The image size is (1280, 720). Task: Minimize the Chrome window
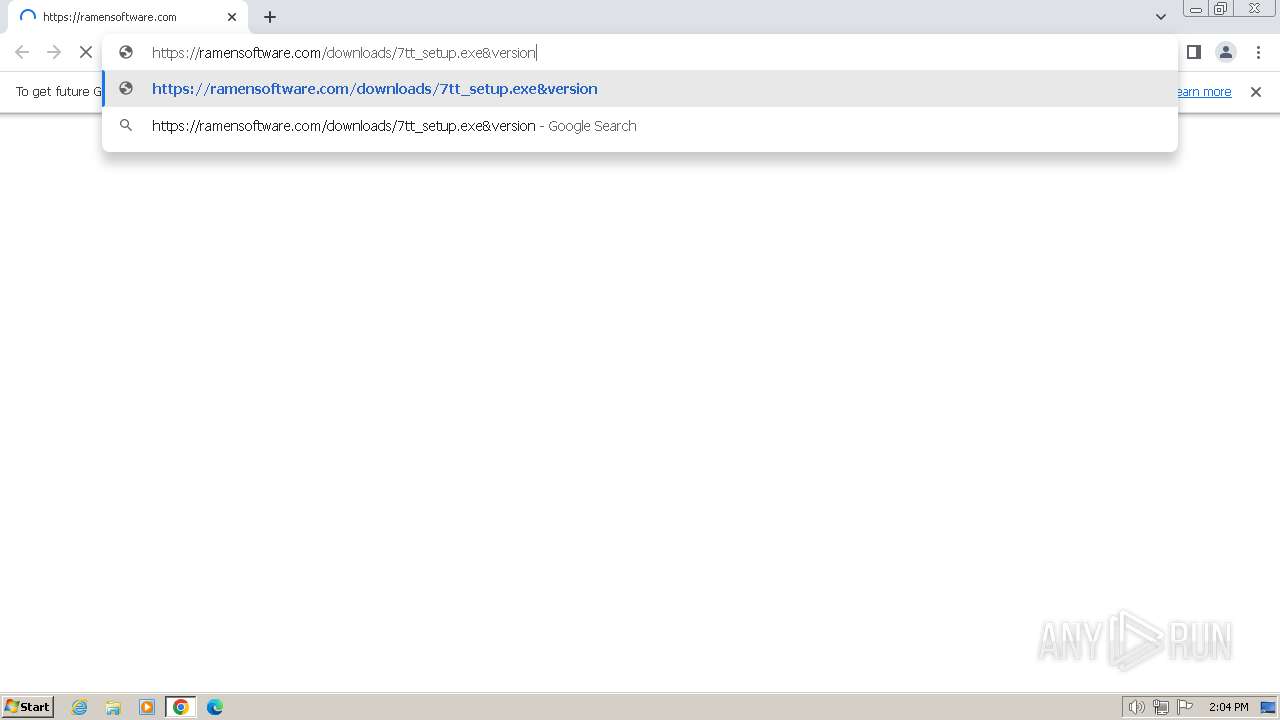coord(1196,9)
